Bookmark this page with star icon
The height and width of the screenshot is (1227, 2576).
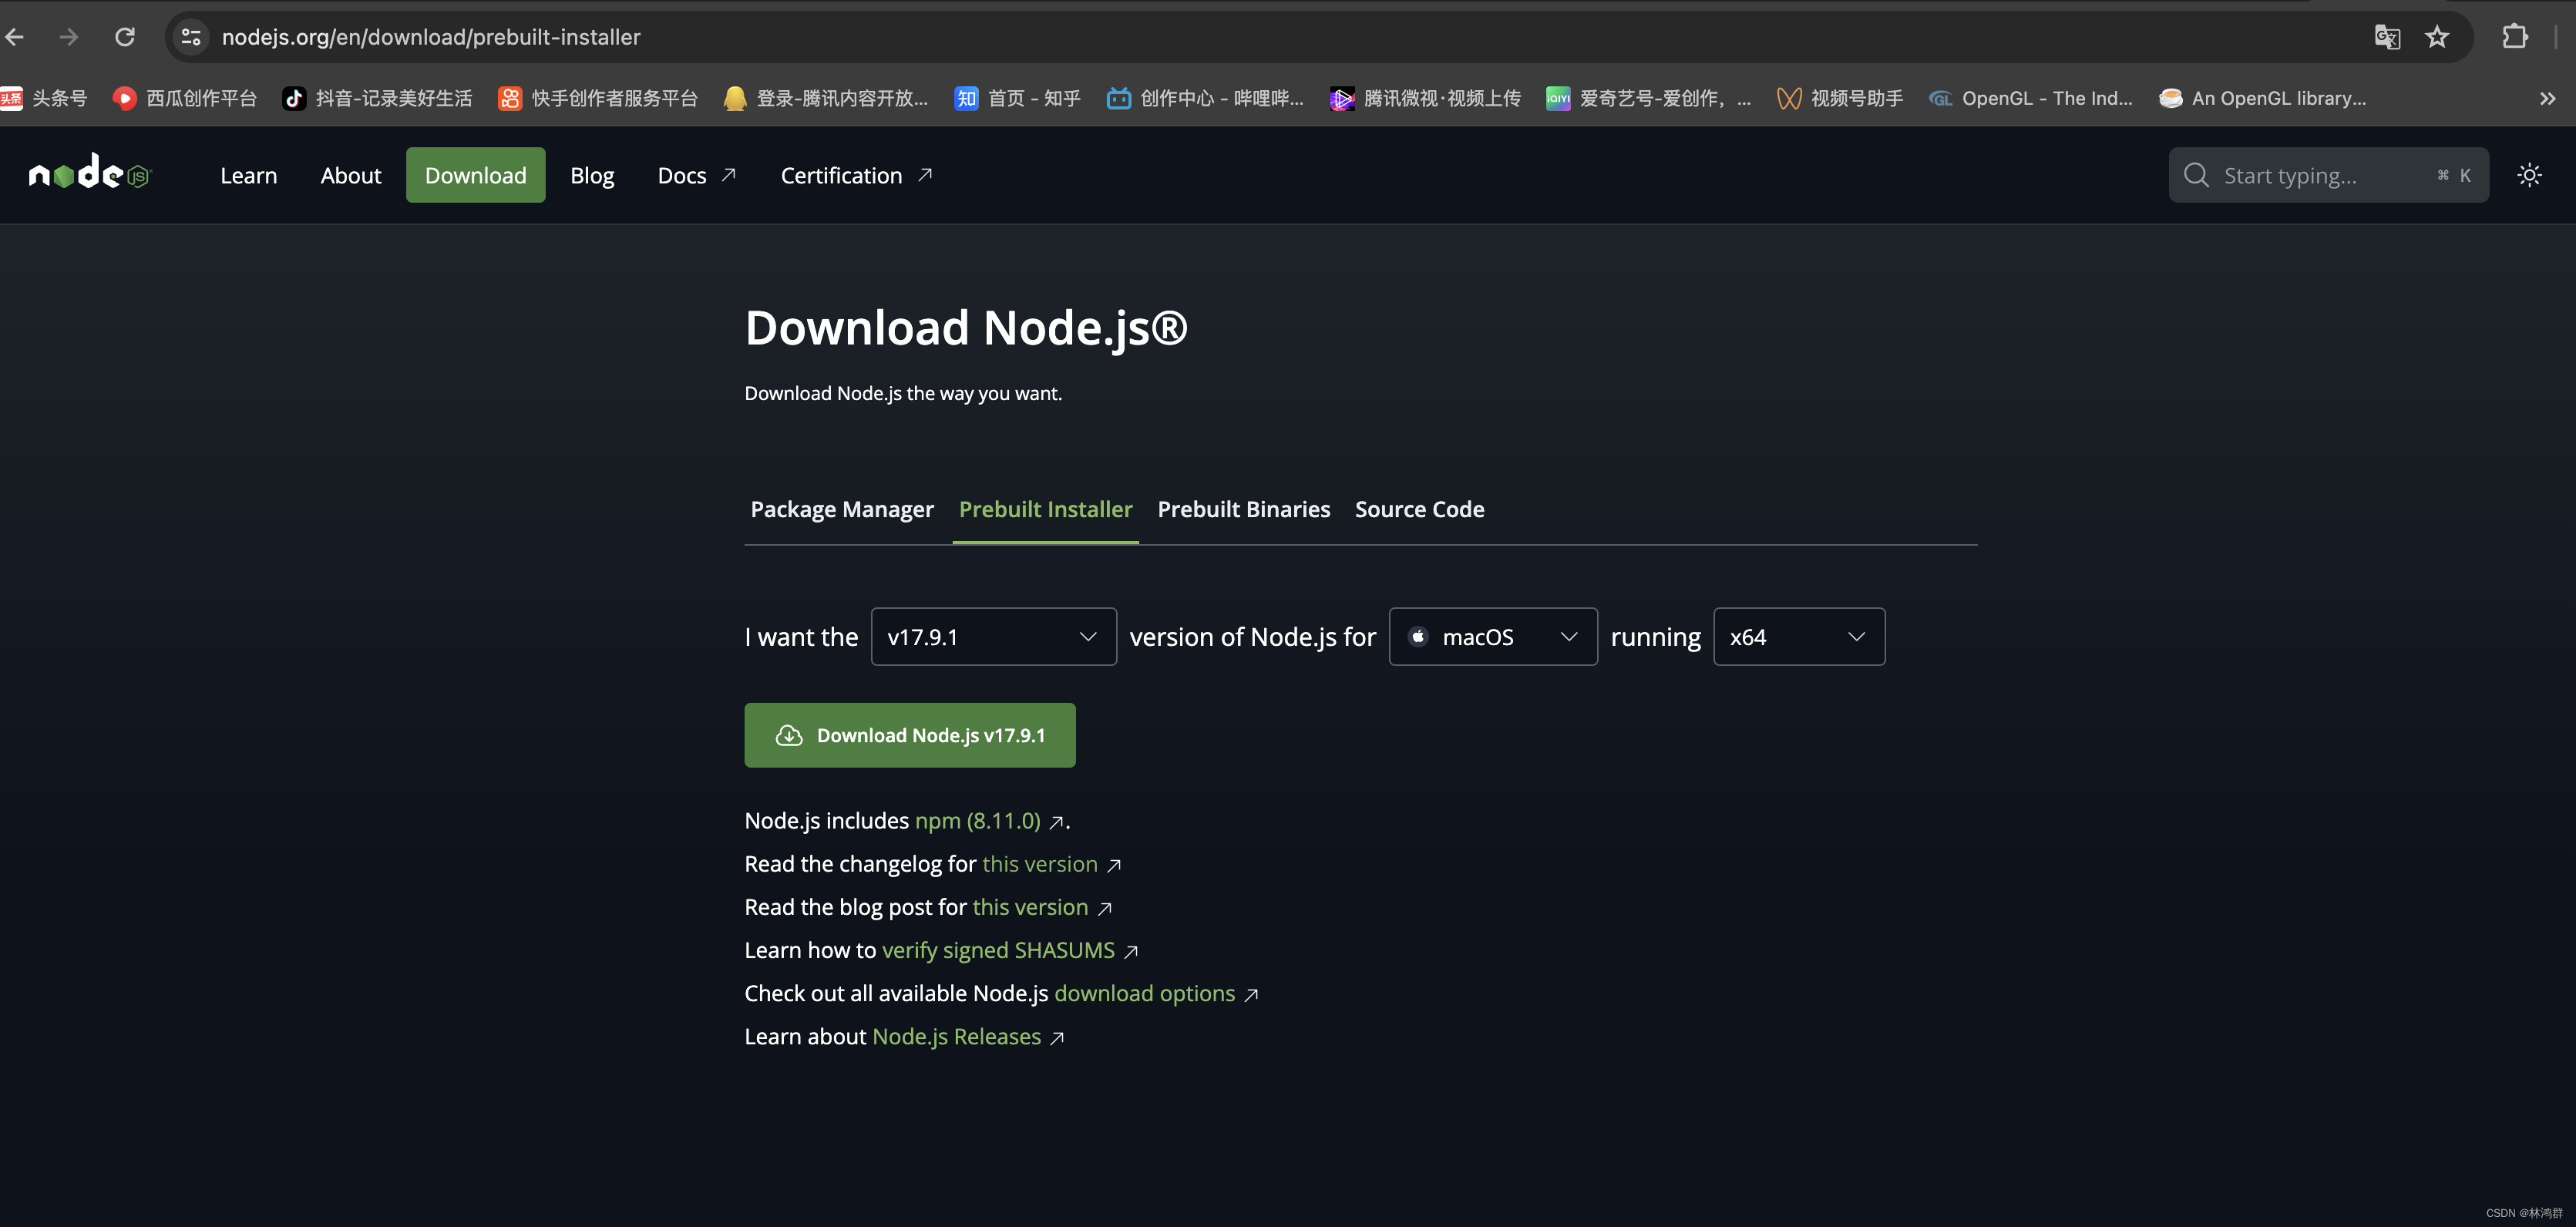click(x=2437, y=37)
